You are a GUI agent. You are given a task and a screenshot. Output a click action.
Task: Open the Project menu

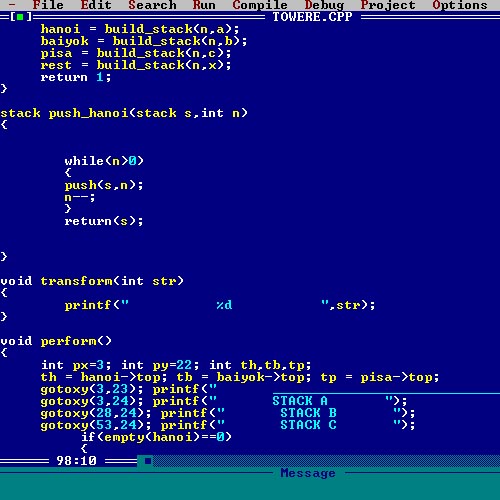click(x=388, y=5)
